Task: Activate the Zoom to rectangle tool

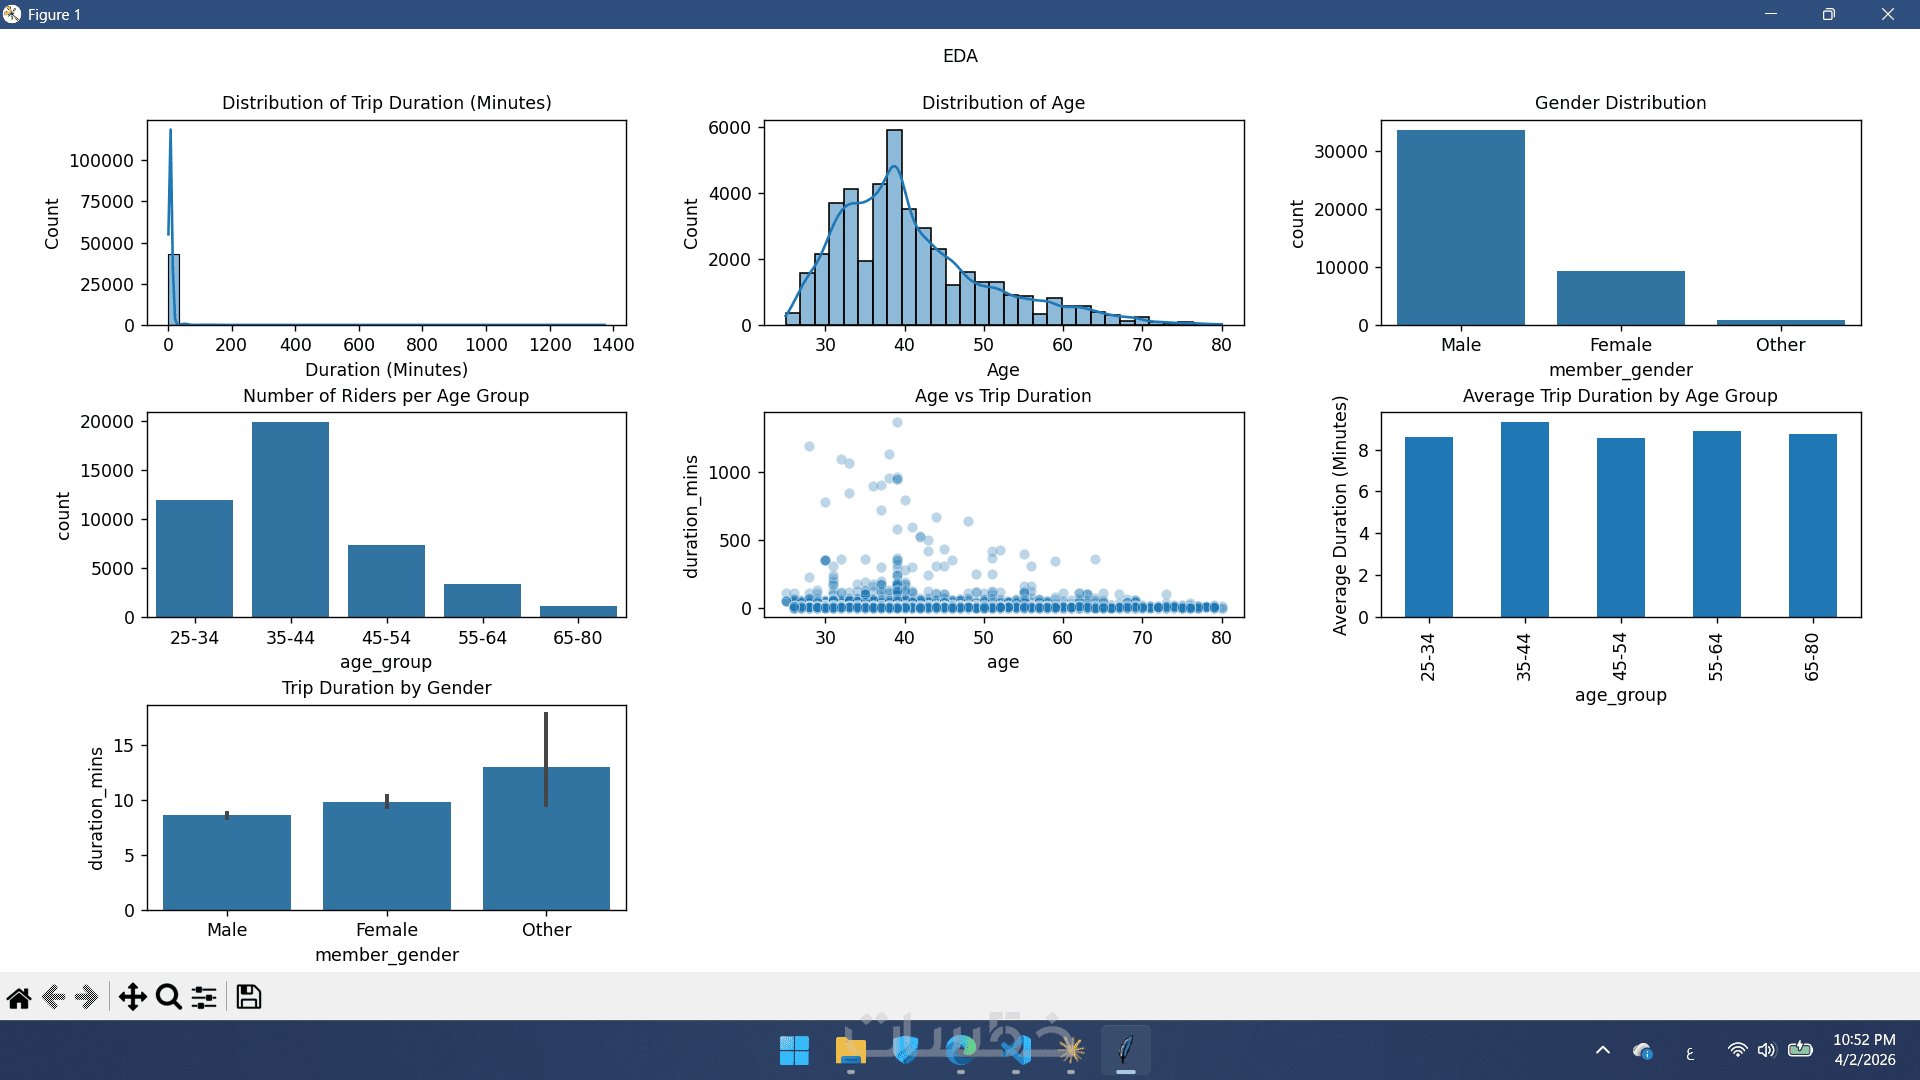Action: tap(168, 997)
